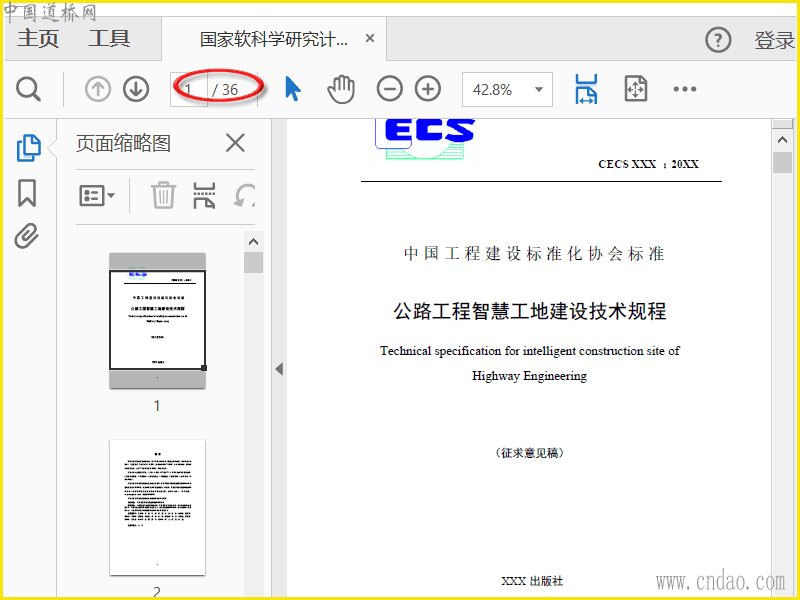Click thumbnail panel scroll up arrow
The height and width of the screenshot is (600, 800).
[x=254, y=242]
